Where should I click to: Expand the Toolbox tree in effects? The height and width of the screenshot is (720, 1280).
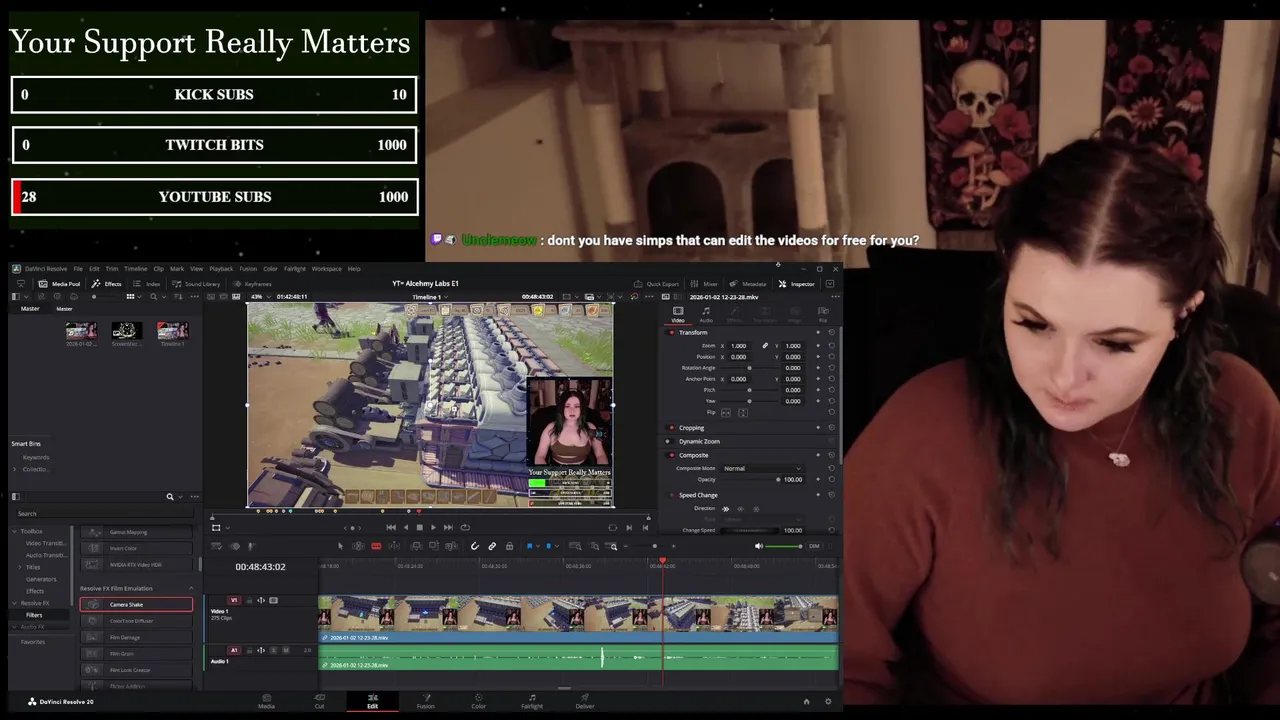15,531
